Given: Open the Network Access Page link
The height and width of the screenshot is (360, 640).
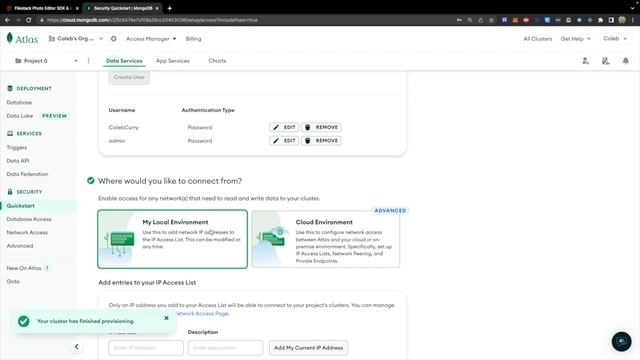Looking at the screenshot, I should point(202,313).
